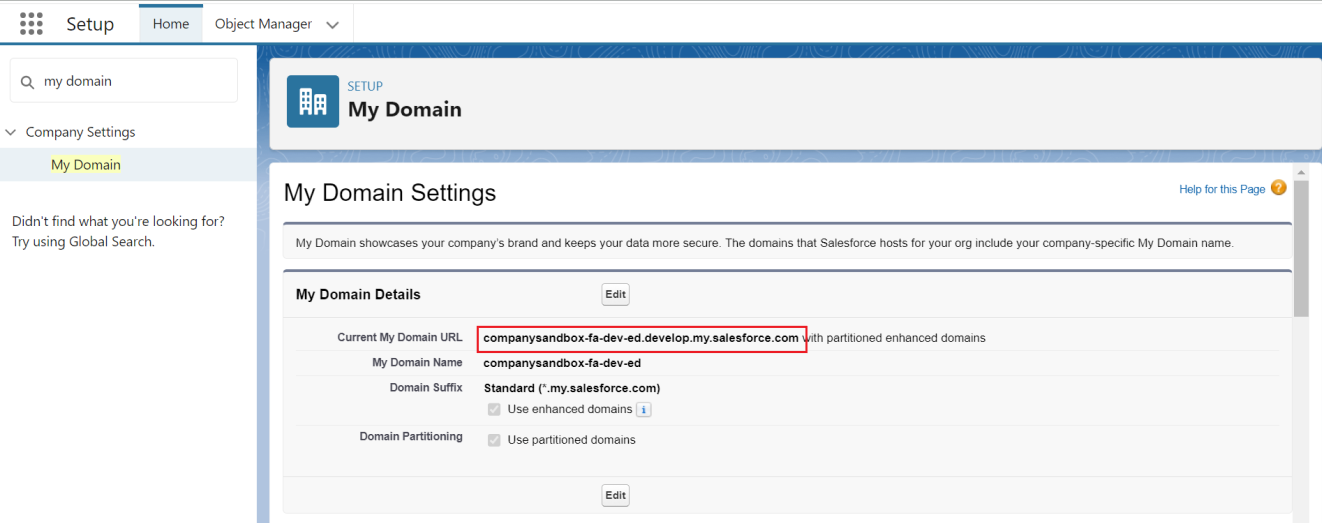Image resolution: width=1322 pixels, height=523 pixels.
Task: Click the enhanced domains info icon
Action: [x=644, y=409]
